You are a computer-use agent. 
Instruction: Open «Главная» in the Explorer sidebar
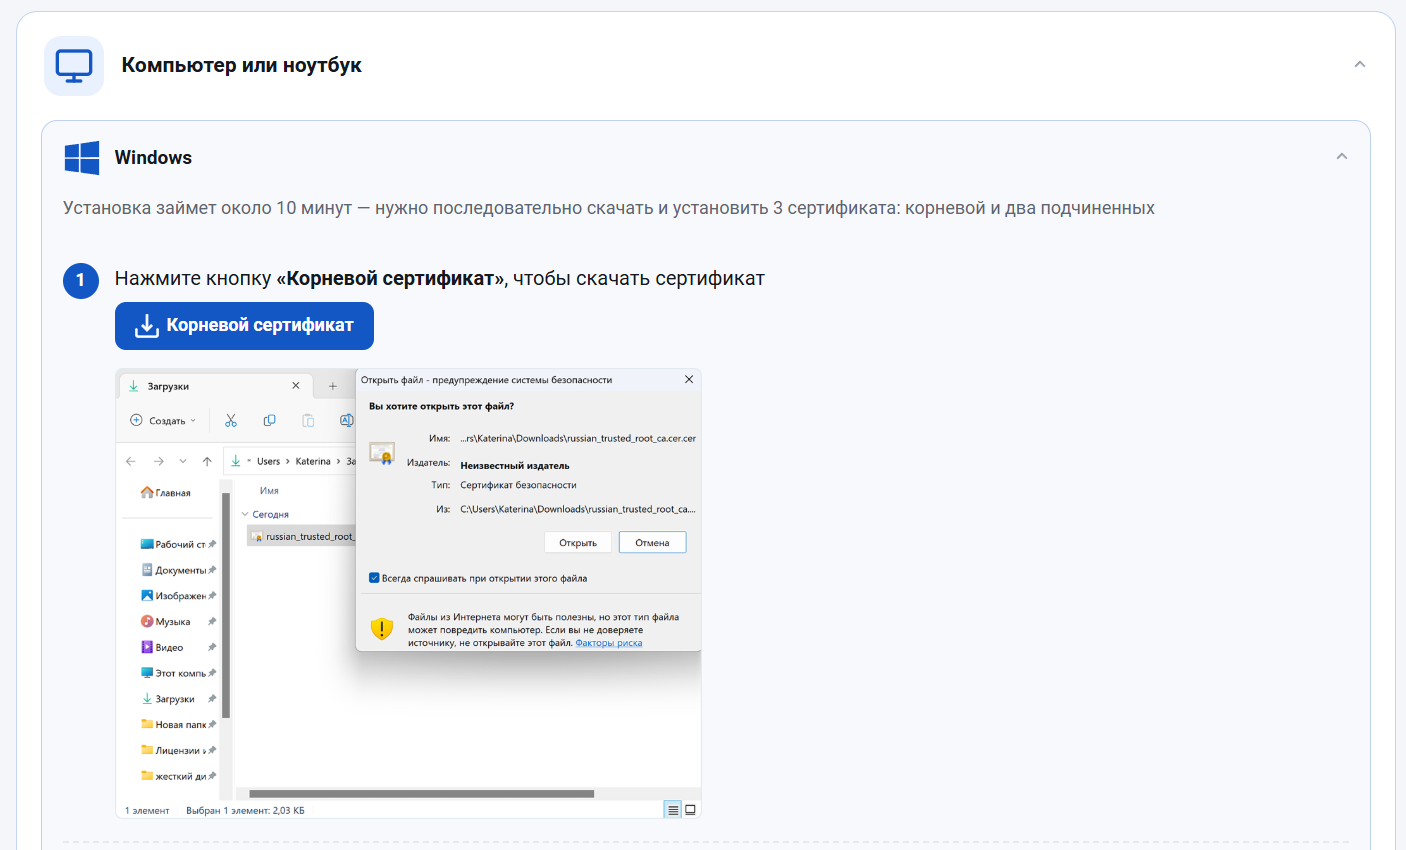point(166,493)
